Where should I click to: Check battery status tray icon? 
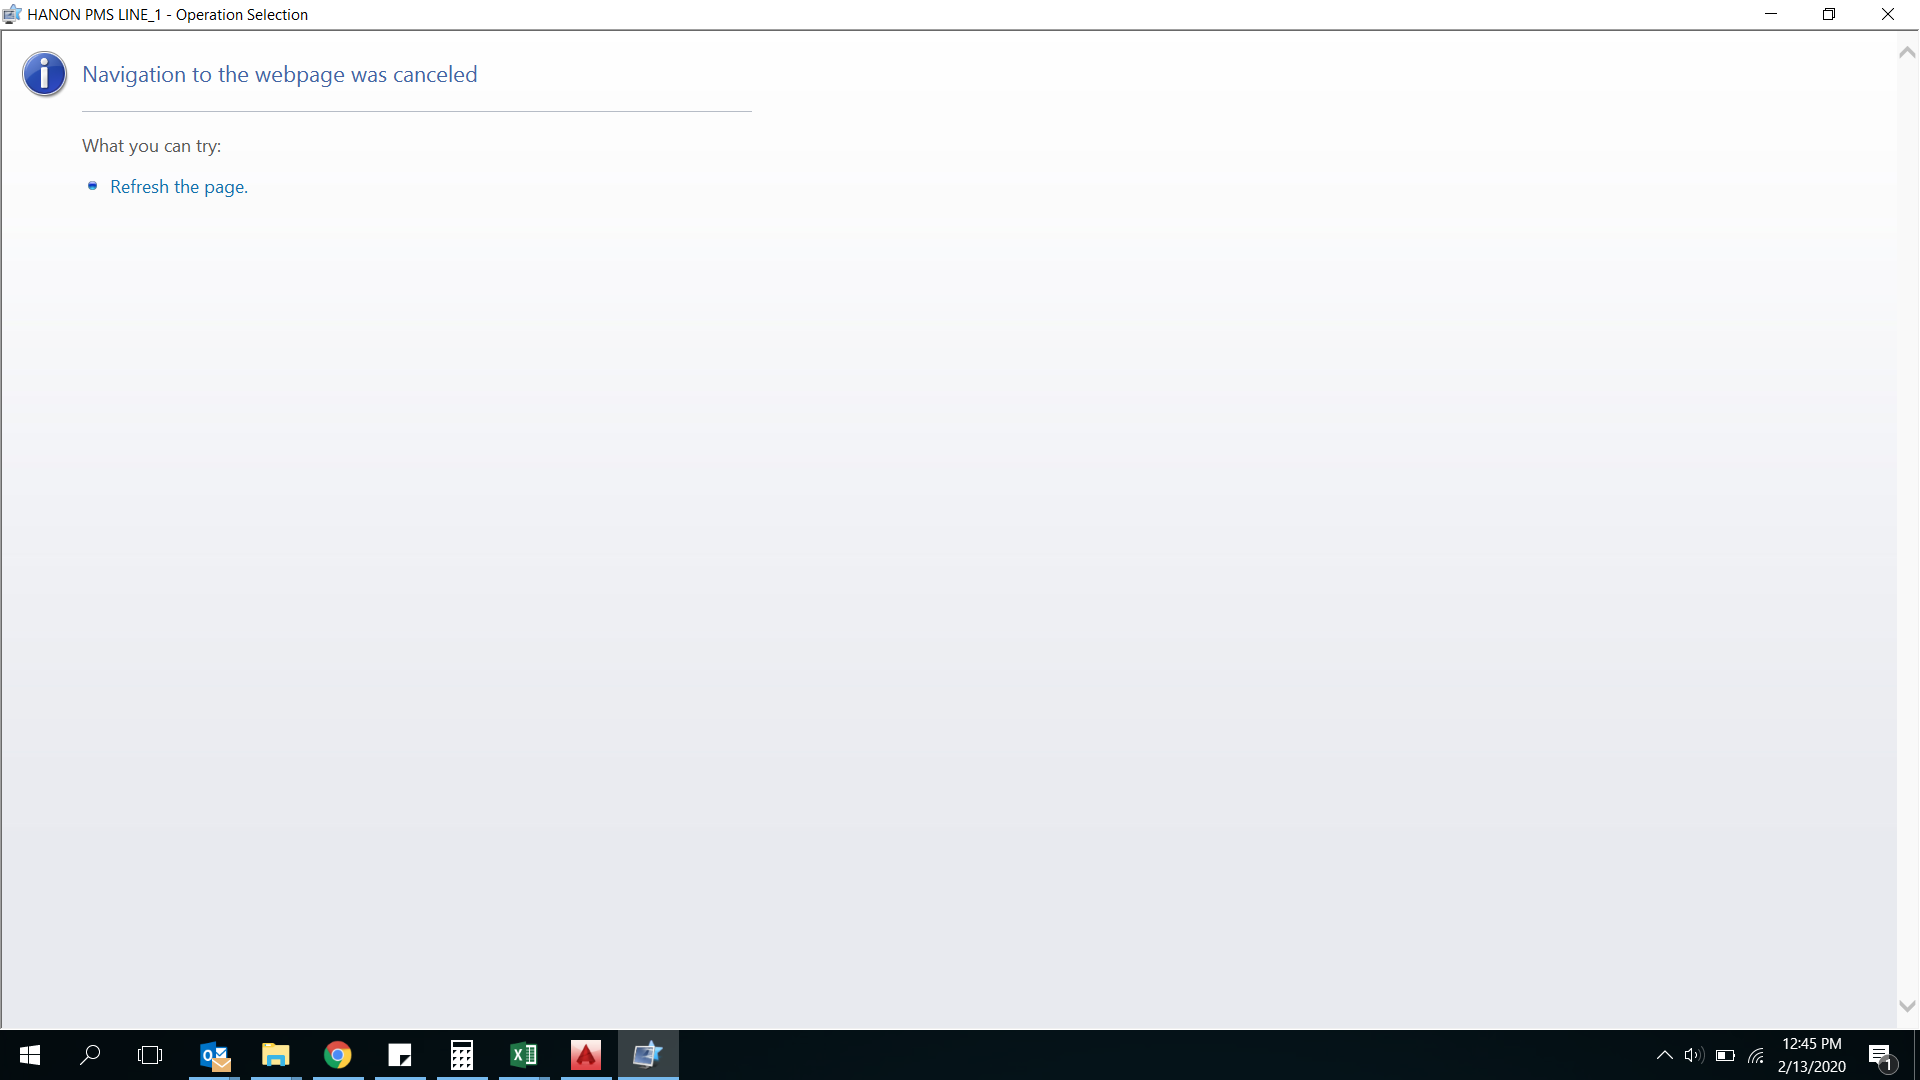(x=1725, y=1055)
